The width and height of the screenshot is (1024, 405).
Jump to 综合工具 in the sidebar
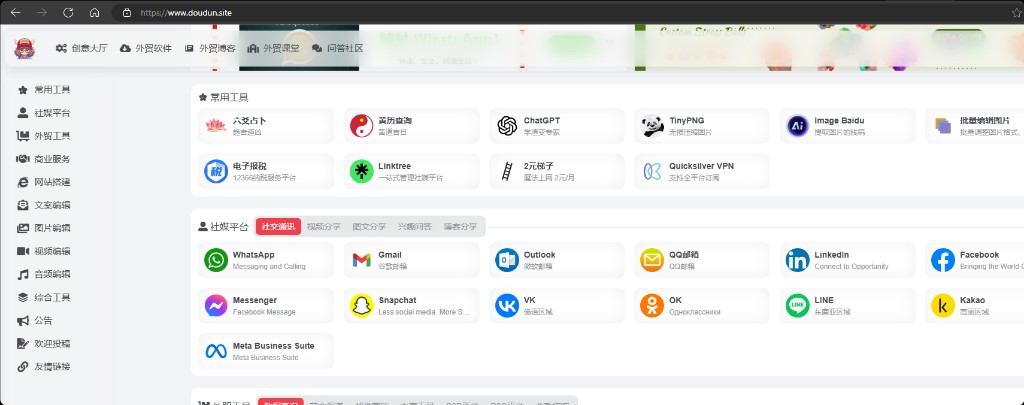click(44, 297)
